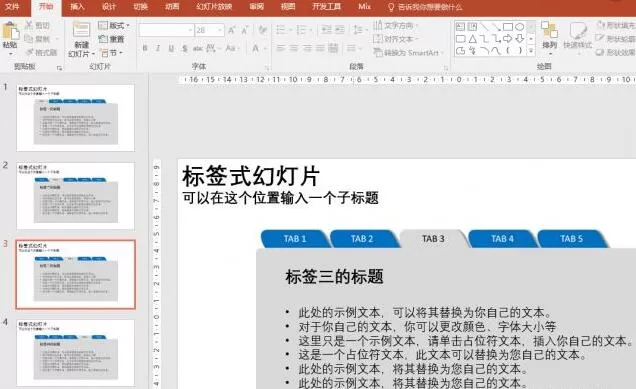The width and height of the screenshot is (636, 389).
Task: Click the 重置 reset slide button
Action: (x=112, y=39)
